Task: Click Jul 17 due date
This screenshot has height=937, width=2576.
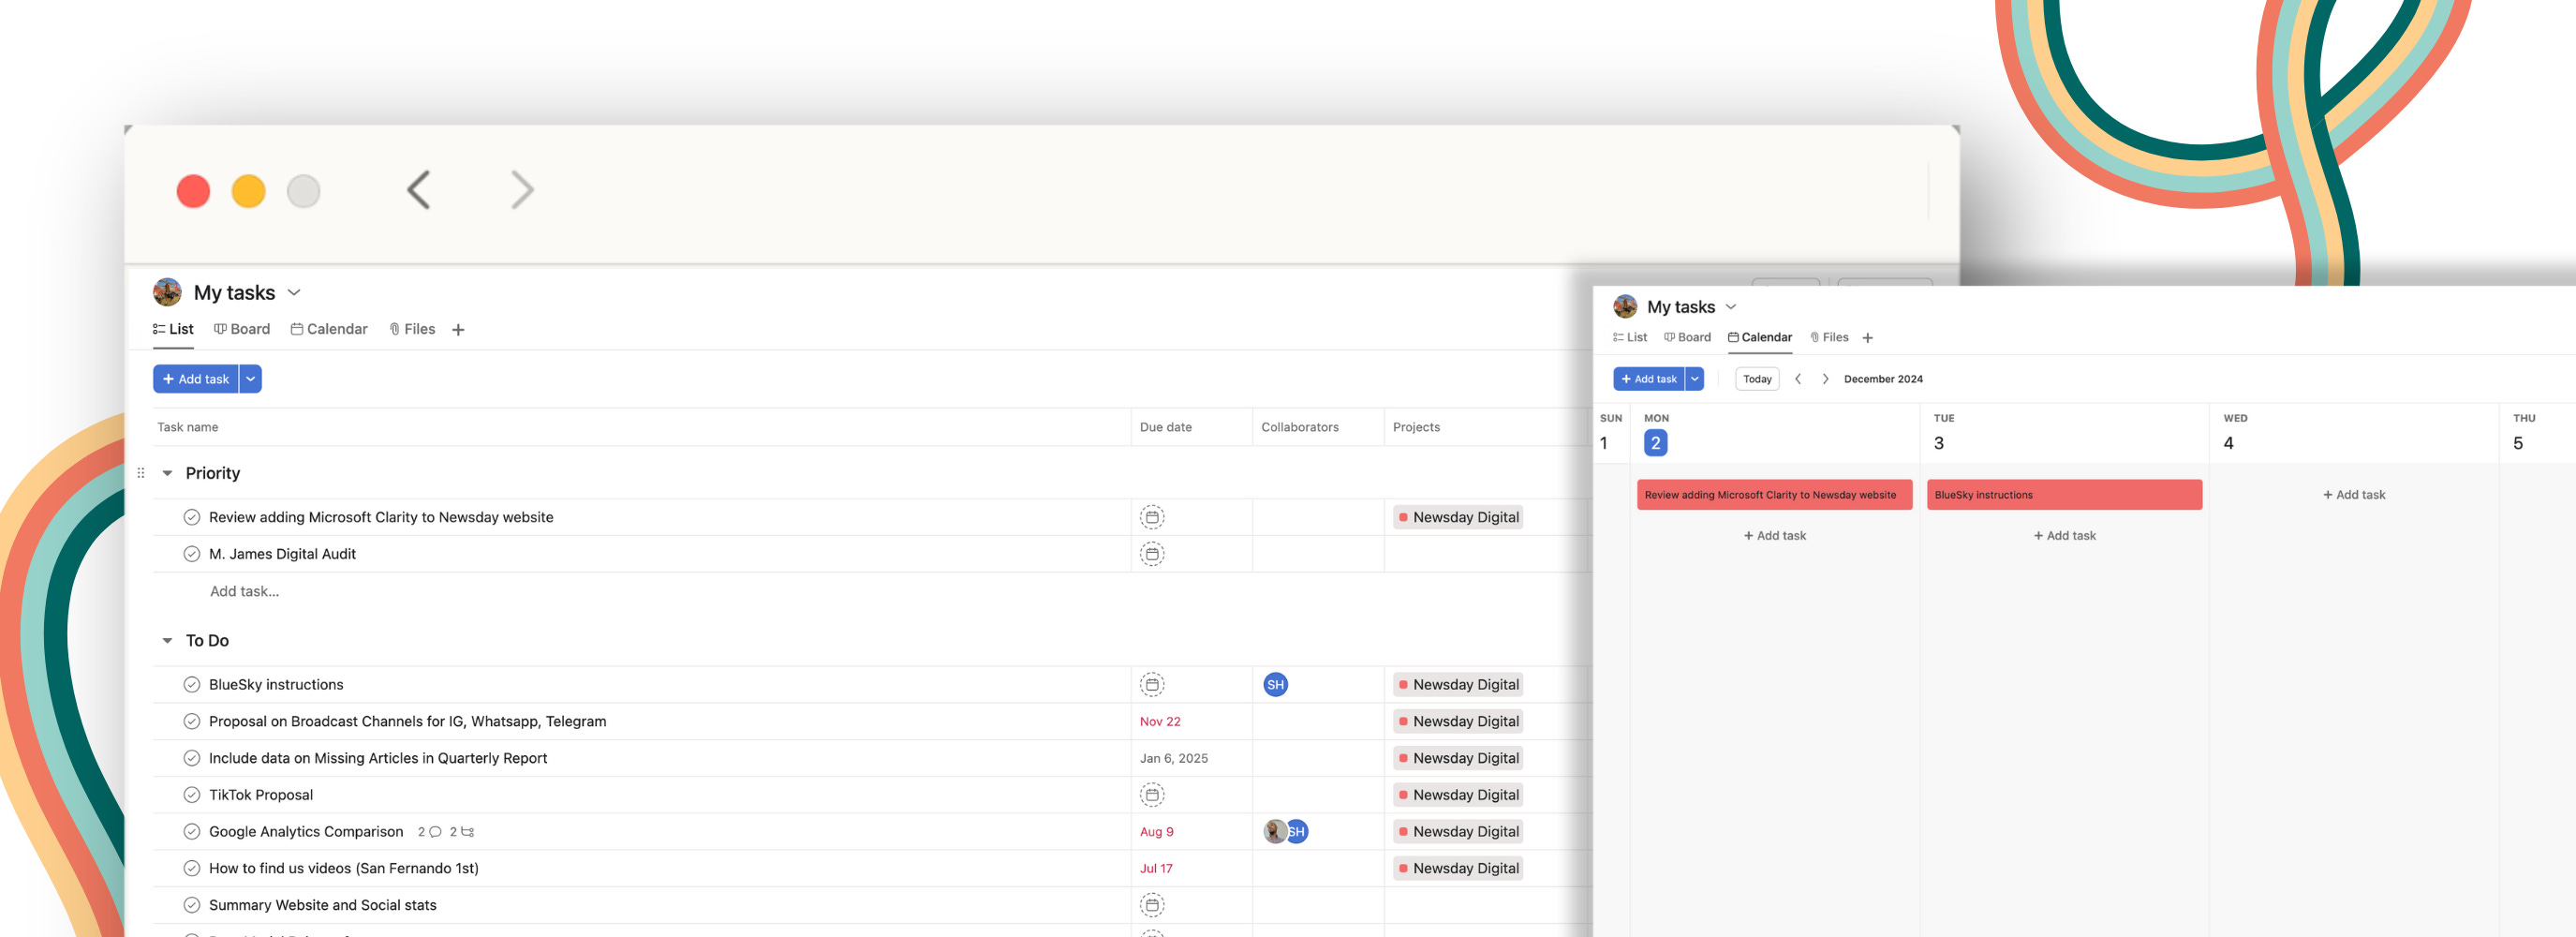Action: pos(1156,868)
